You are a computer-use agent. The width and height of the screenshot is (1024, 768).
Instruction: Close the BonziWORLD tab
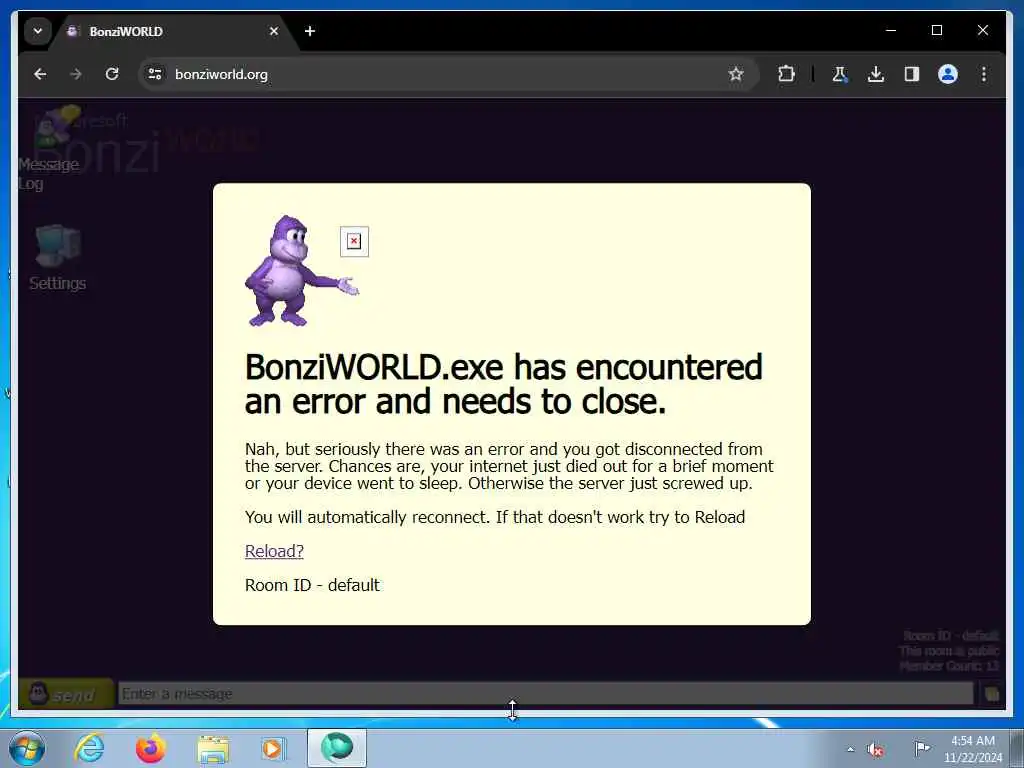pyautogui.click(x=274, y=31)
